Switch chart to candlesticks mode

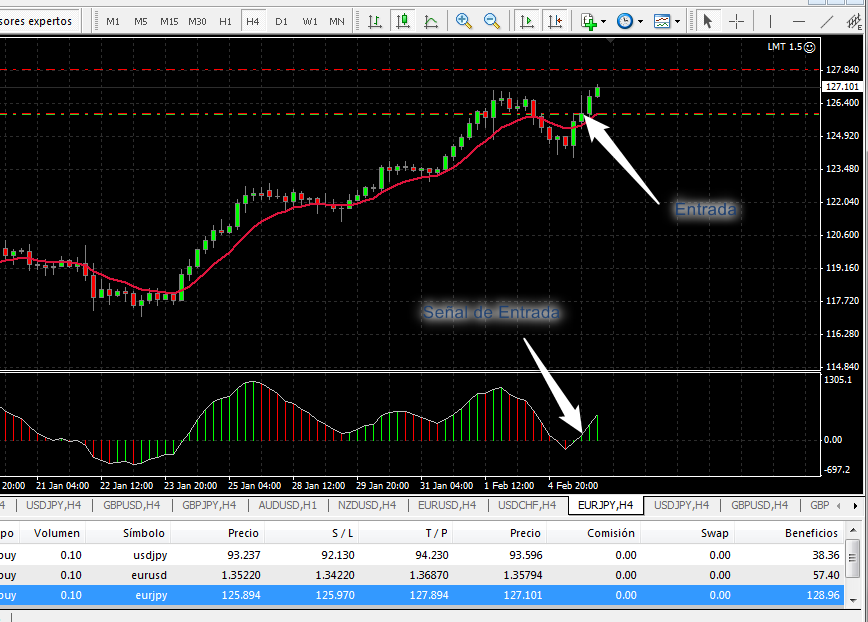tap(403, 22)
